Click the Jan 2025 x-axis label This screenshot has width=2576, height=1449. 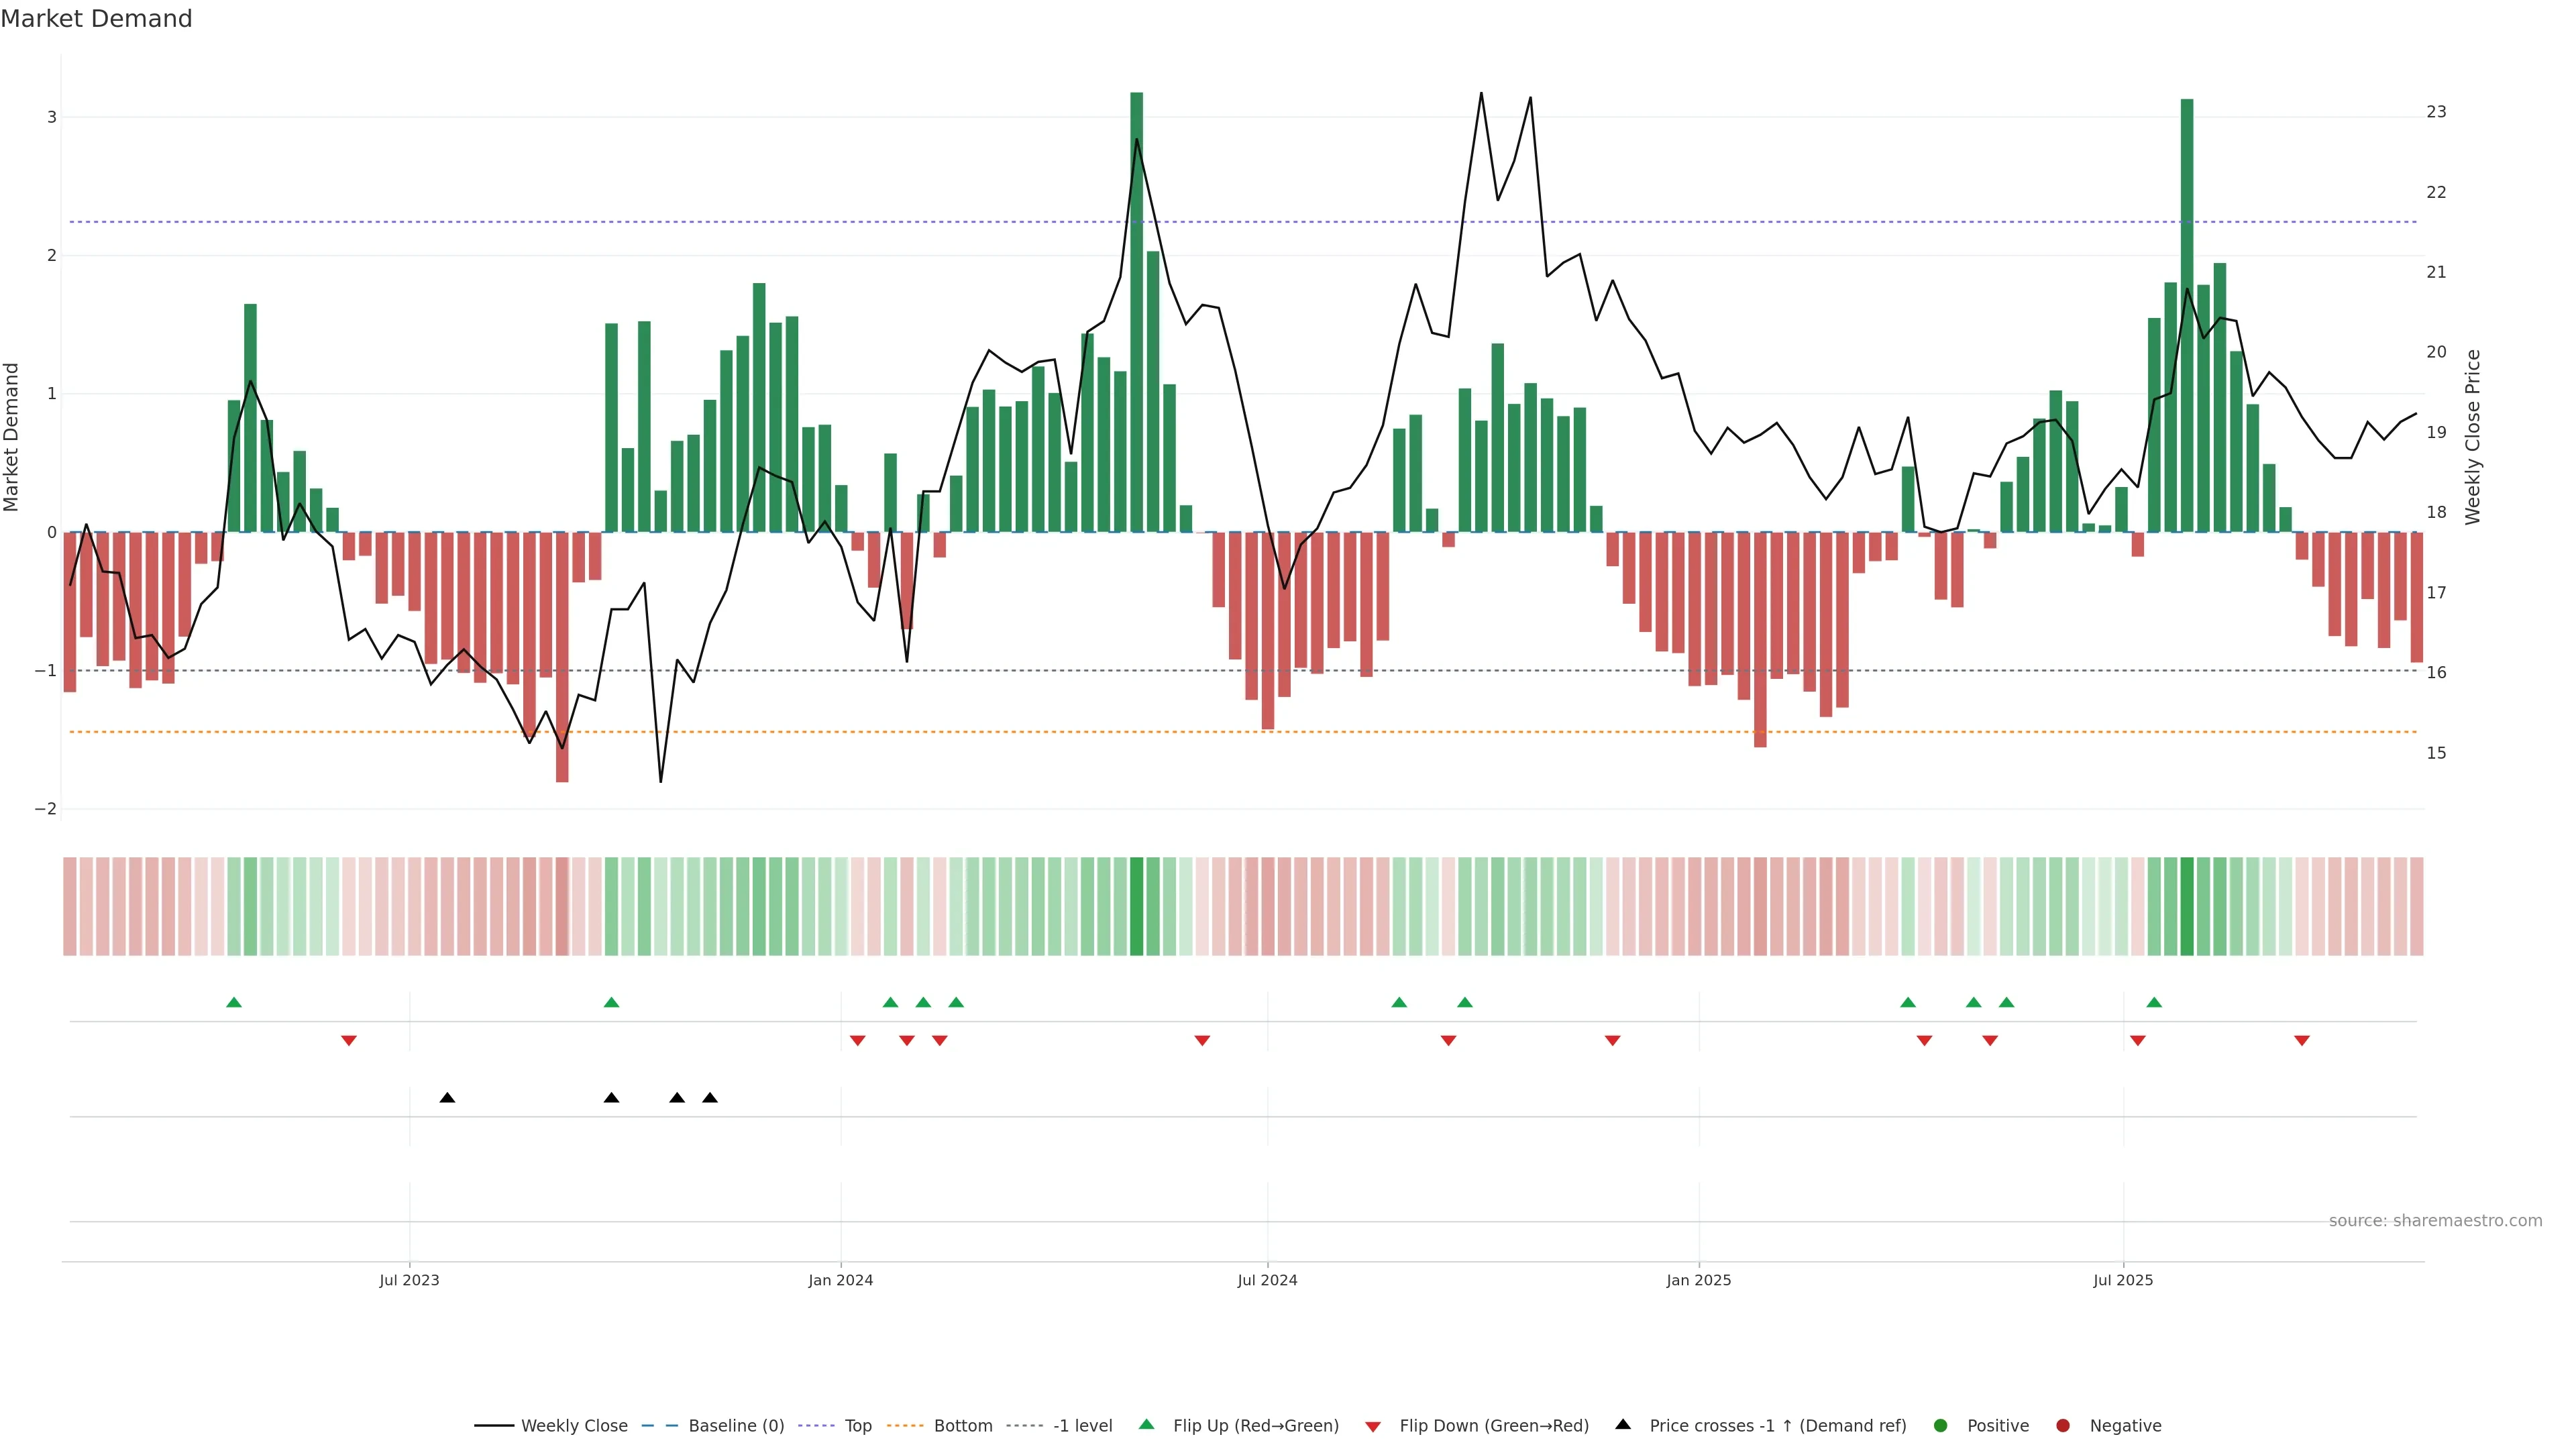click(1698, 1280)
